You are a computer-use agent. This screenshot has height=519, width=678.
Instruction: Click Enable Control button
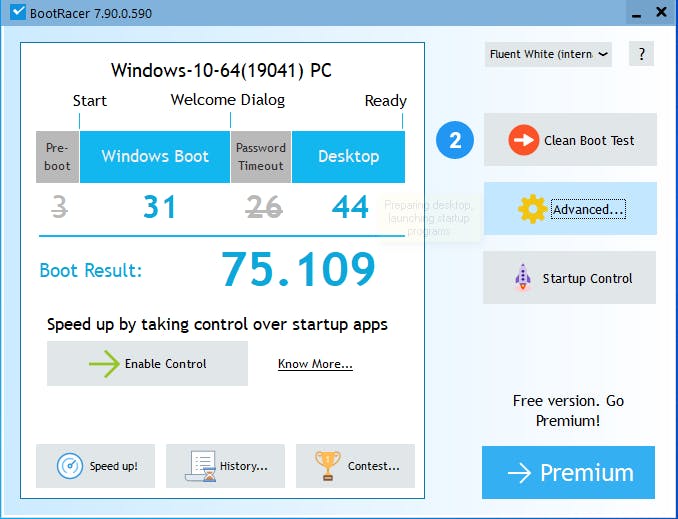click(147, 363)
